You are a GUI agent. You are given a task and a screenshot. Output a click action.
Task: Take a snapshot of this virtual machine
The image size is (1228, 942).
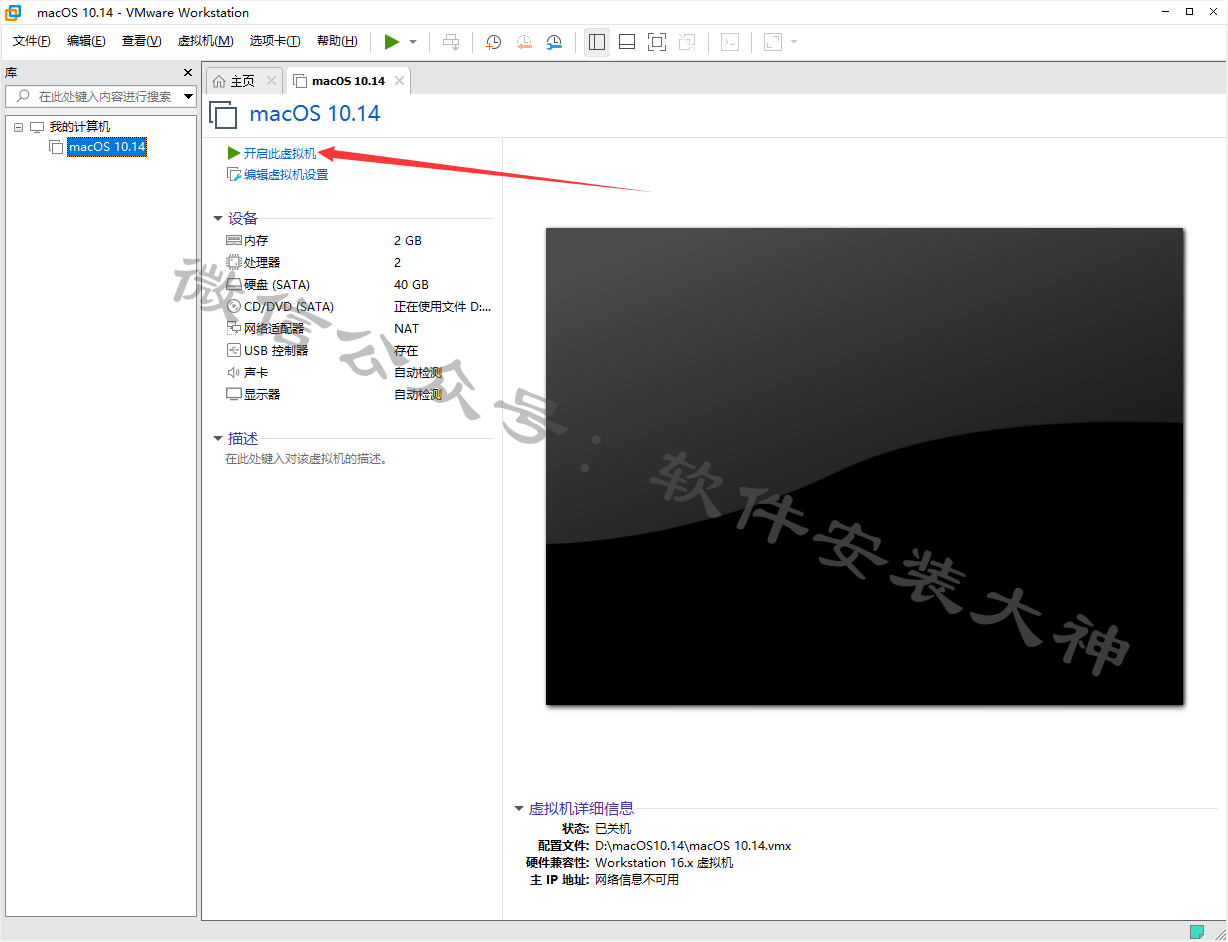493,42
